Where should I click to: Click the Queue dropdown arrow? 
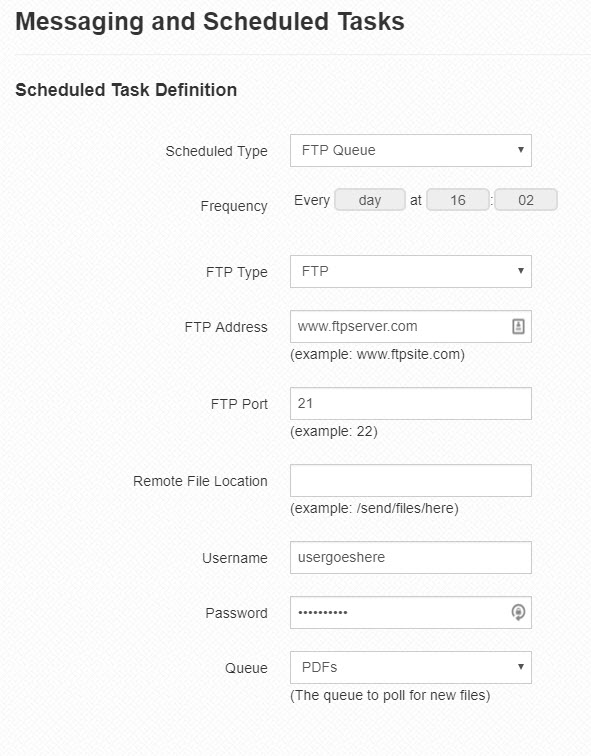coord(521,667)
